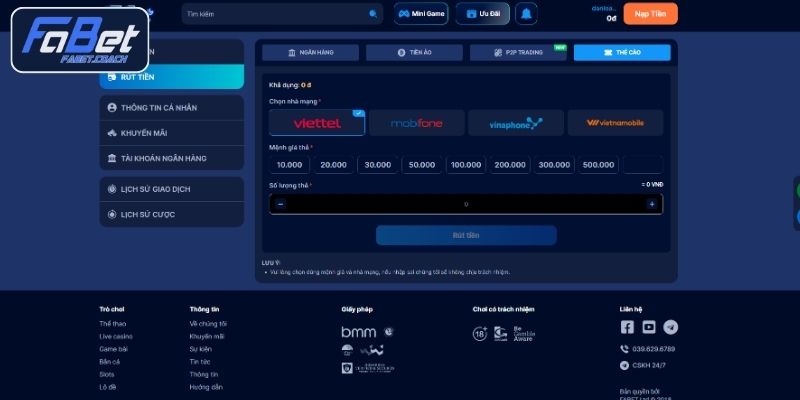Open Tài Khoản Ngân Hàng

[x=171, y=158]
